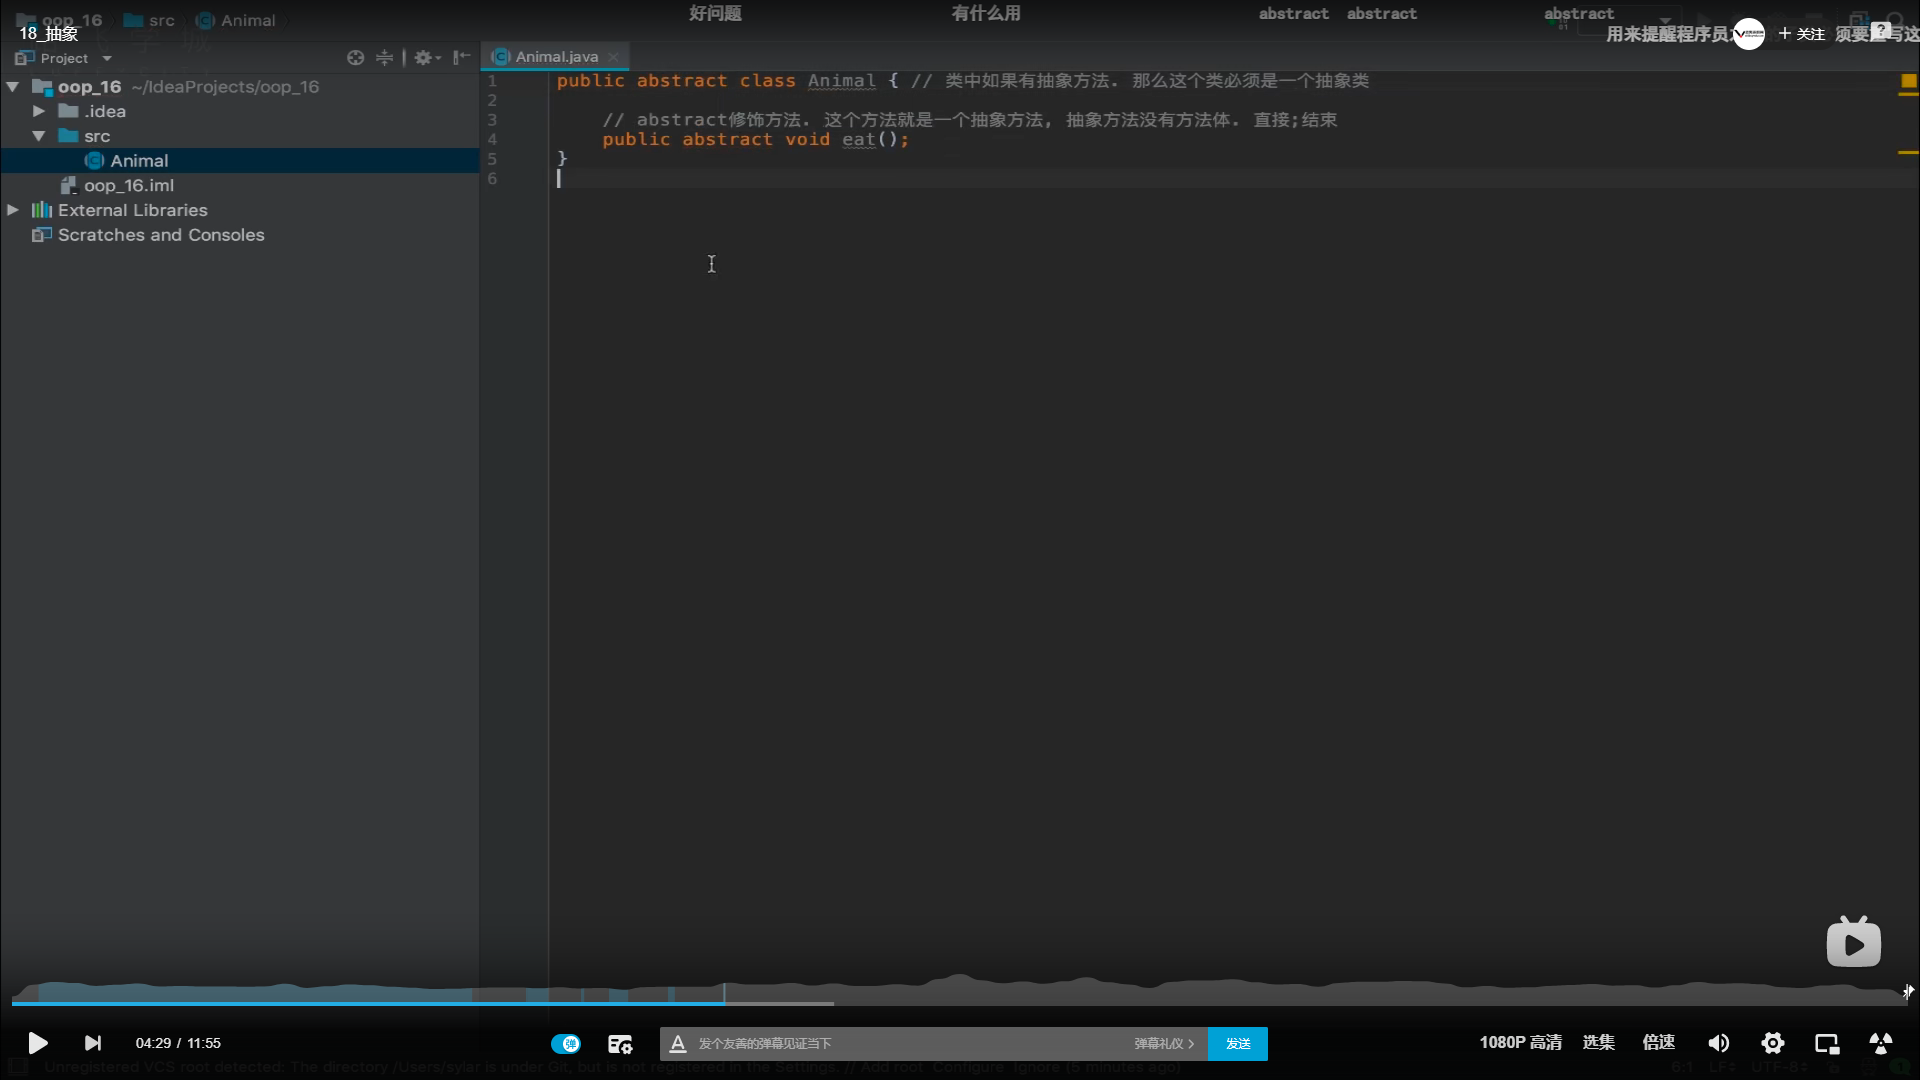This screenshot has width=1920, height=1080.
Task: Toggle the danmaku switch off
Action: coord(566,1043)
